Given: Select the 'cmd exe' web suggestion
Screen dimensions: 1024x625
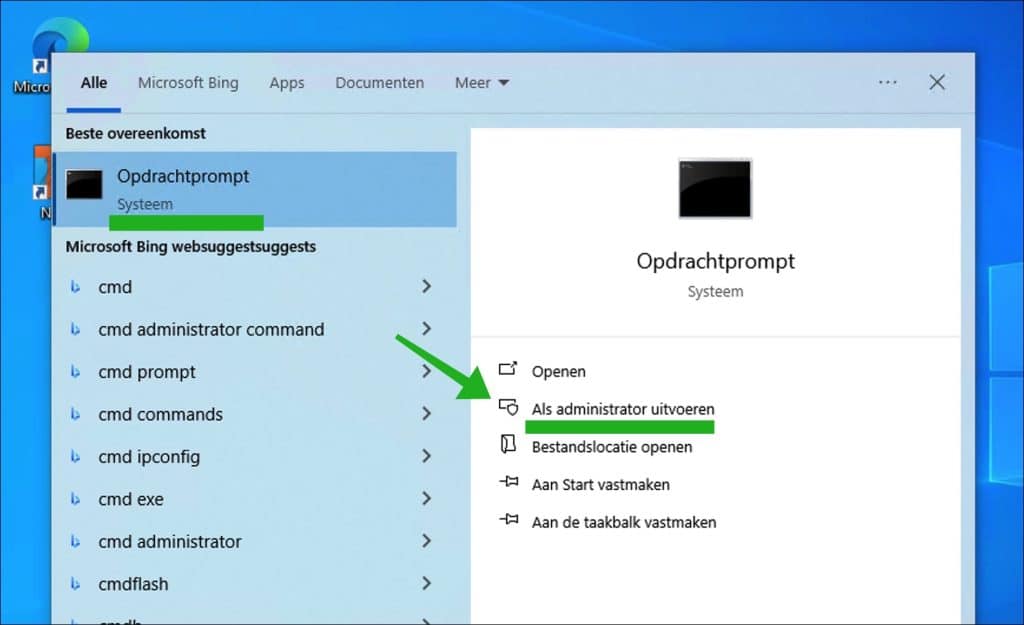Looking at the screenshot, I should pos(255,499).
